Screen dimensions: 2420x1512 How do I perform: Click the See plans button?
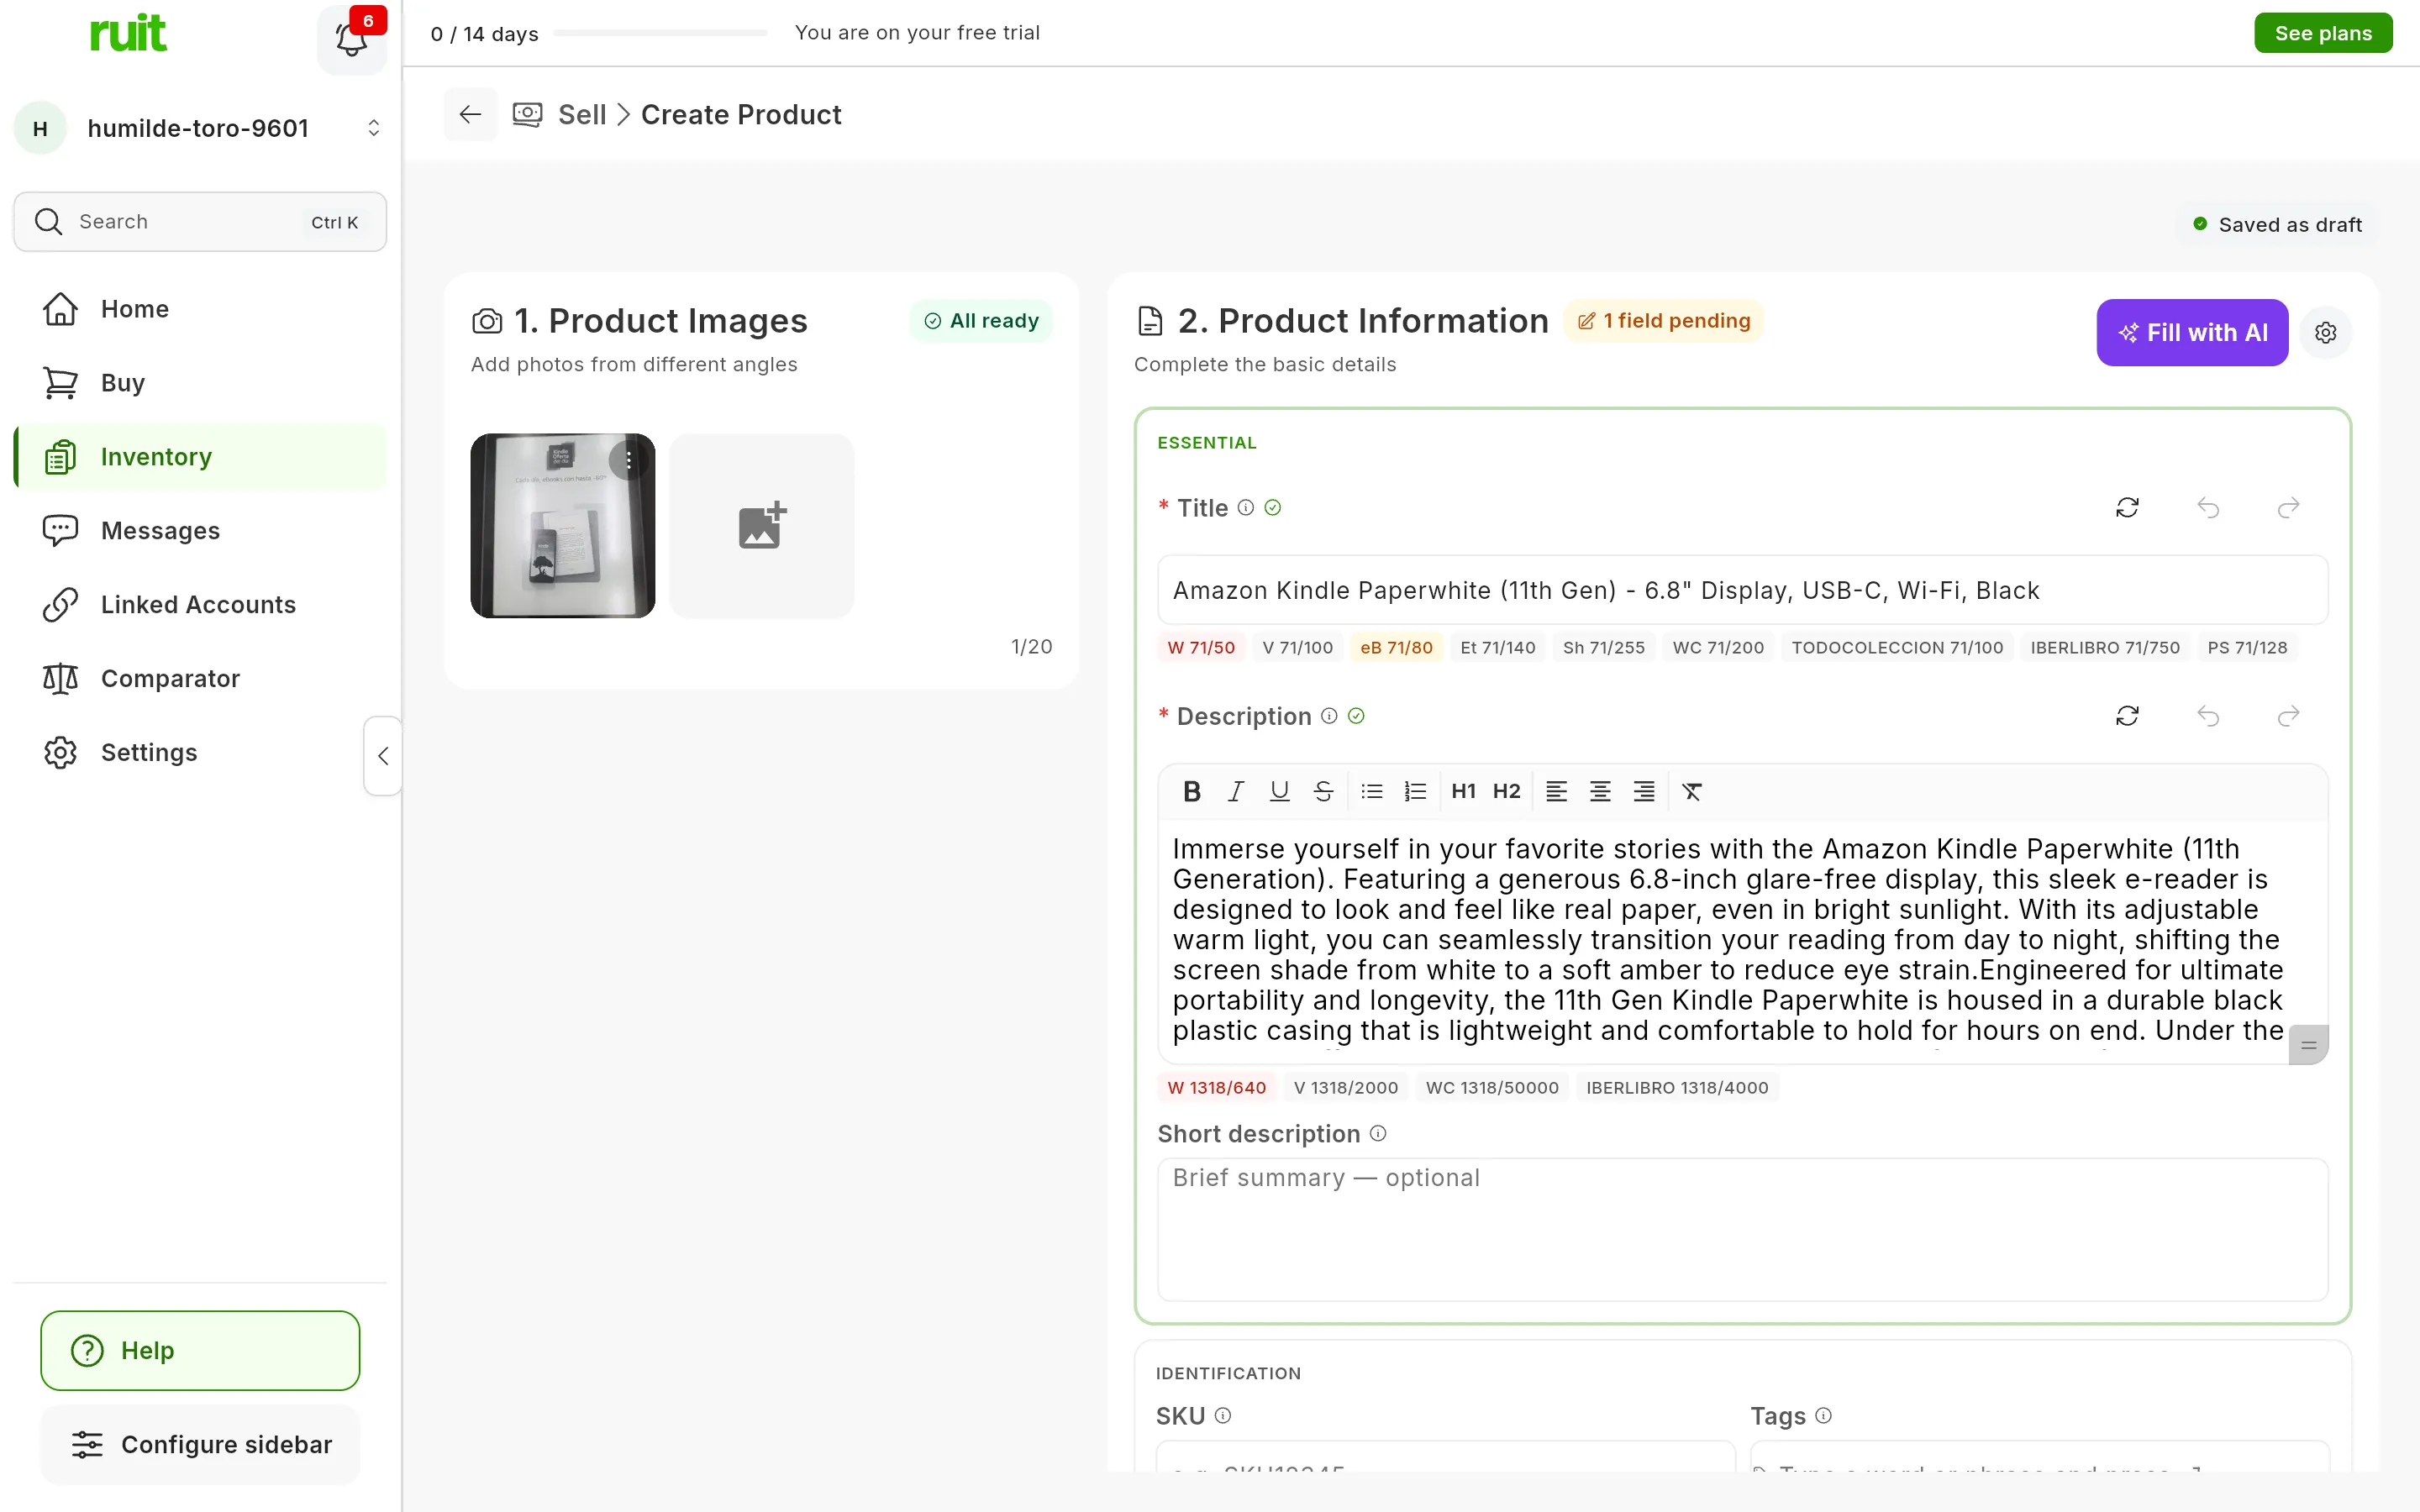tap(2323, 33)
